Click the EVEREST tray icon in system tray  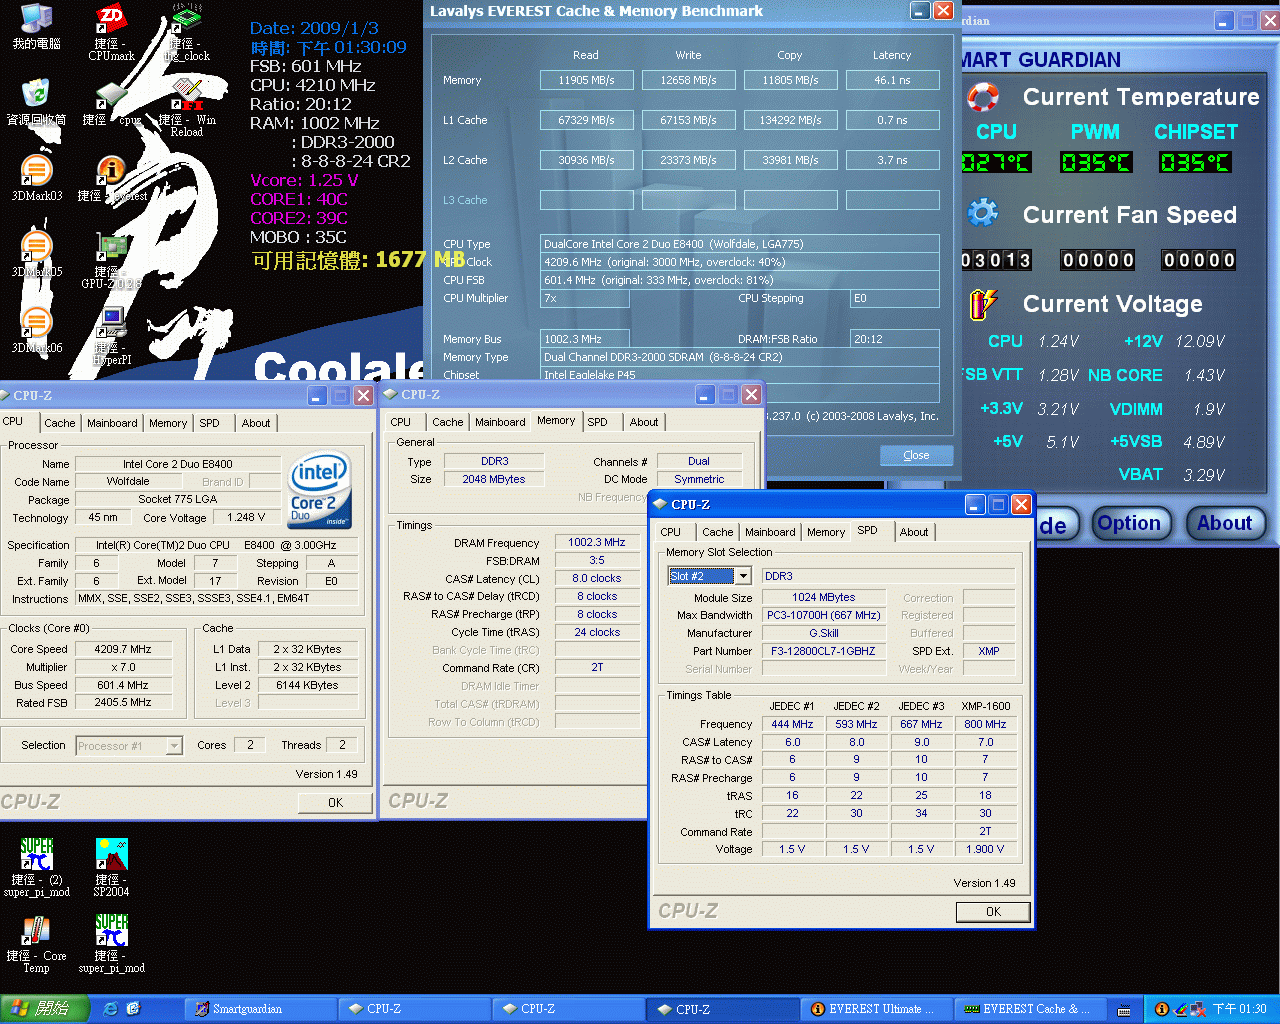[1161, 1009]
